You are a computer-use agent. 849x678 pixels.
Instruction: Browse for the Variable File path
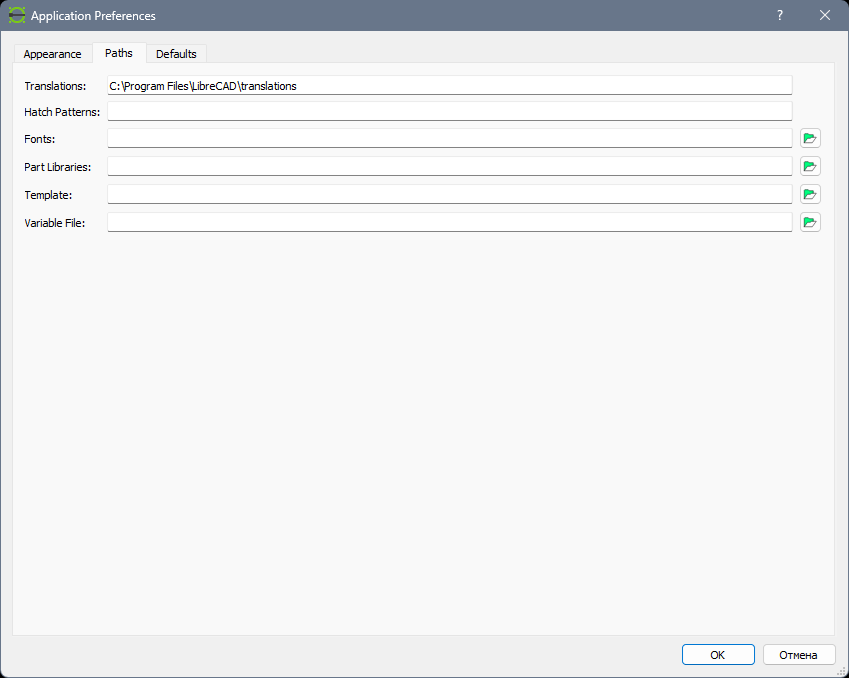810,222
